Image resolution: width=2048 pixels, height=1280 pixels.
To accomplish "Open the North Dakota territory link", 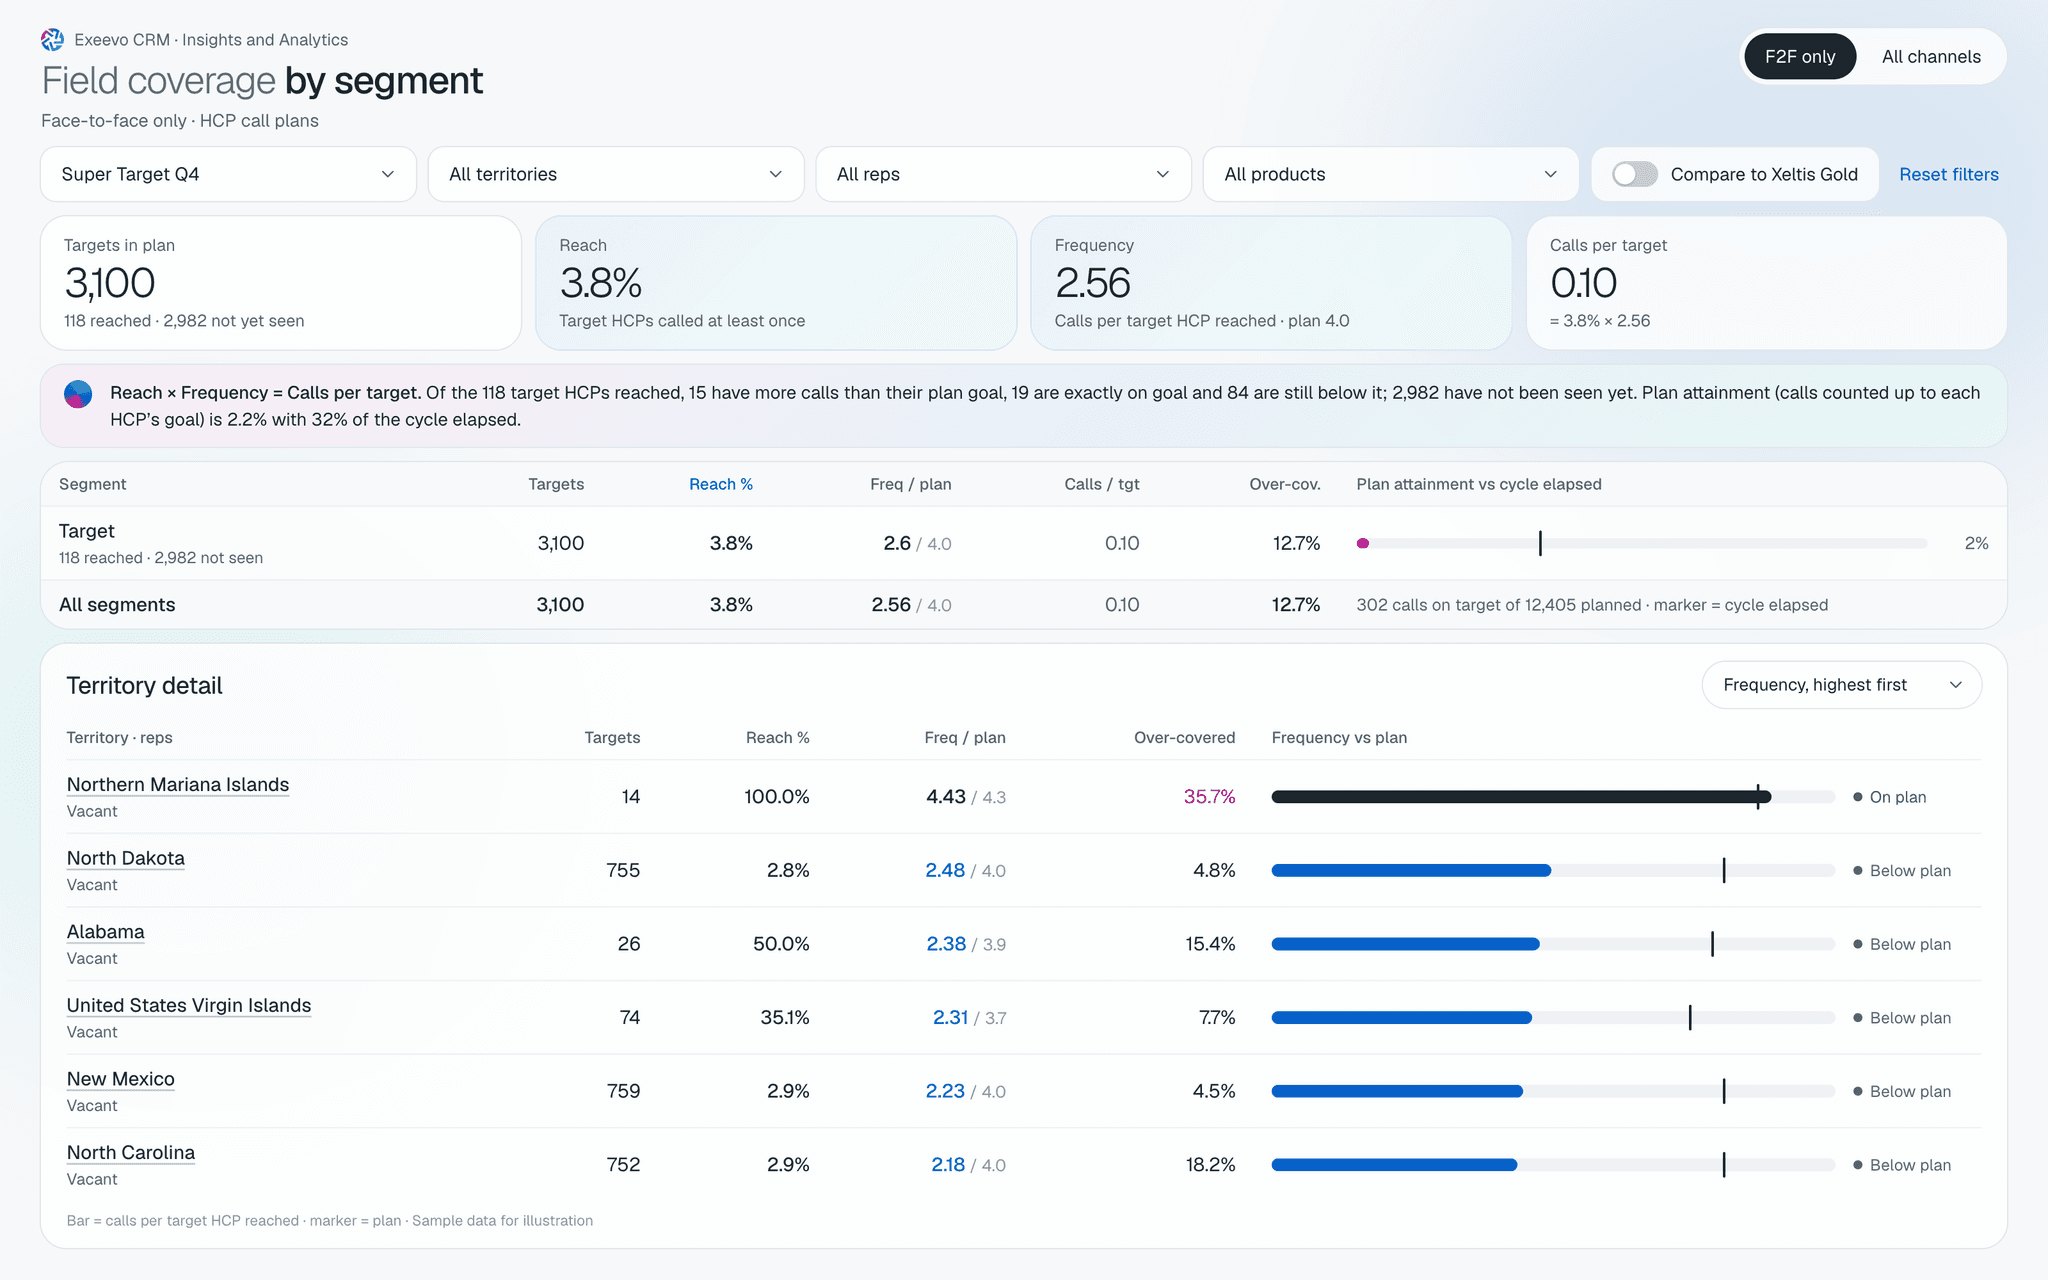I will 126,858.
